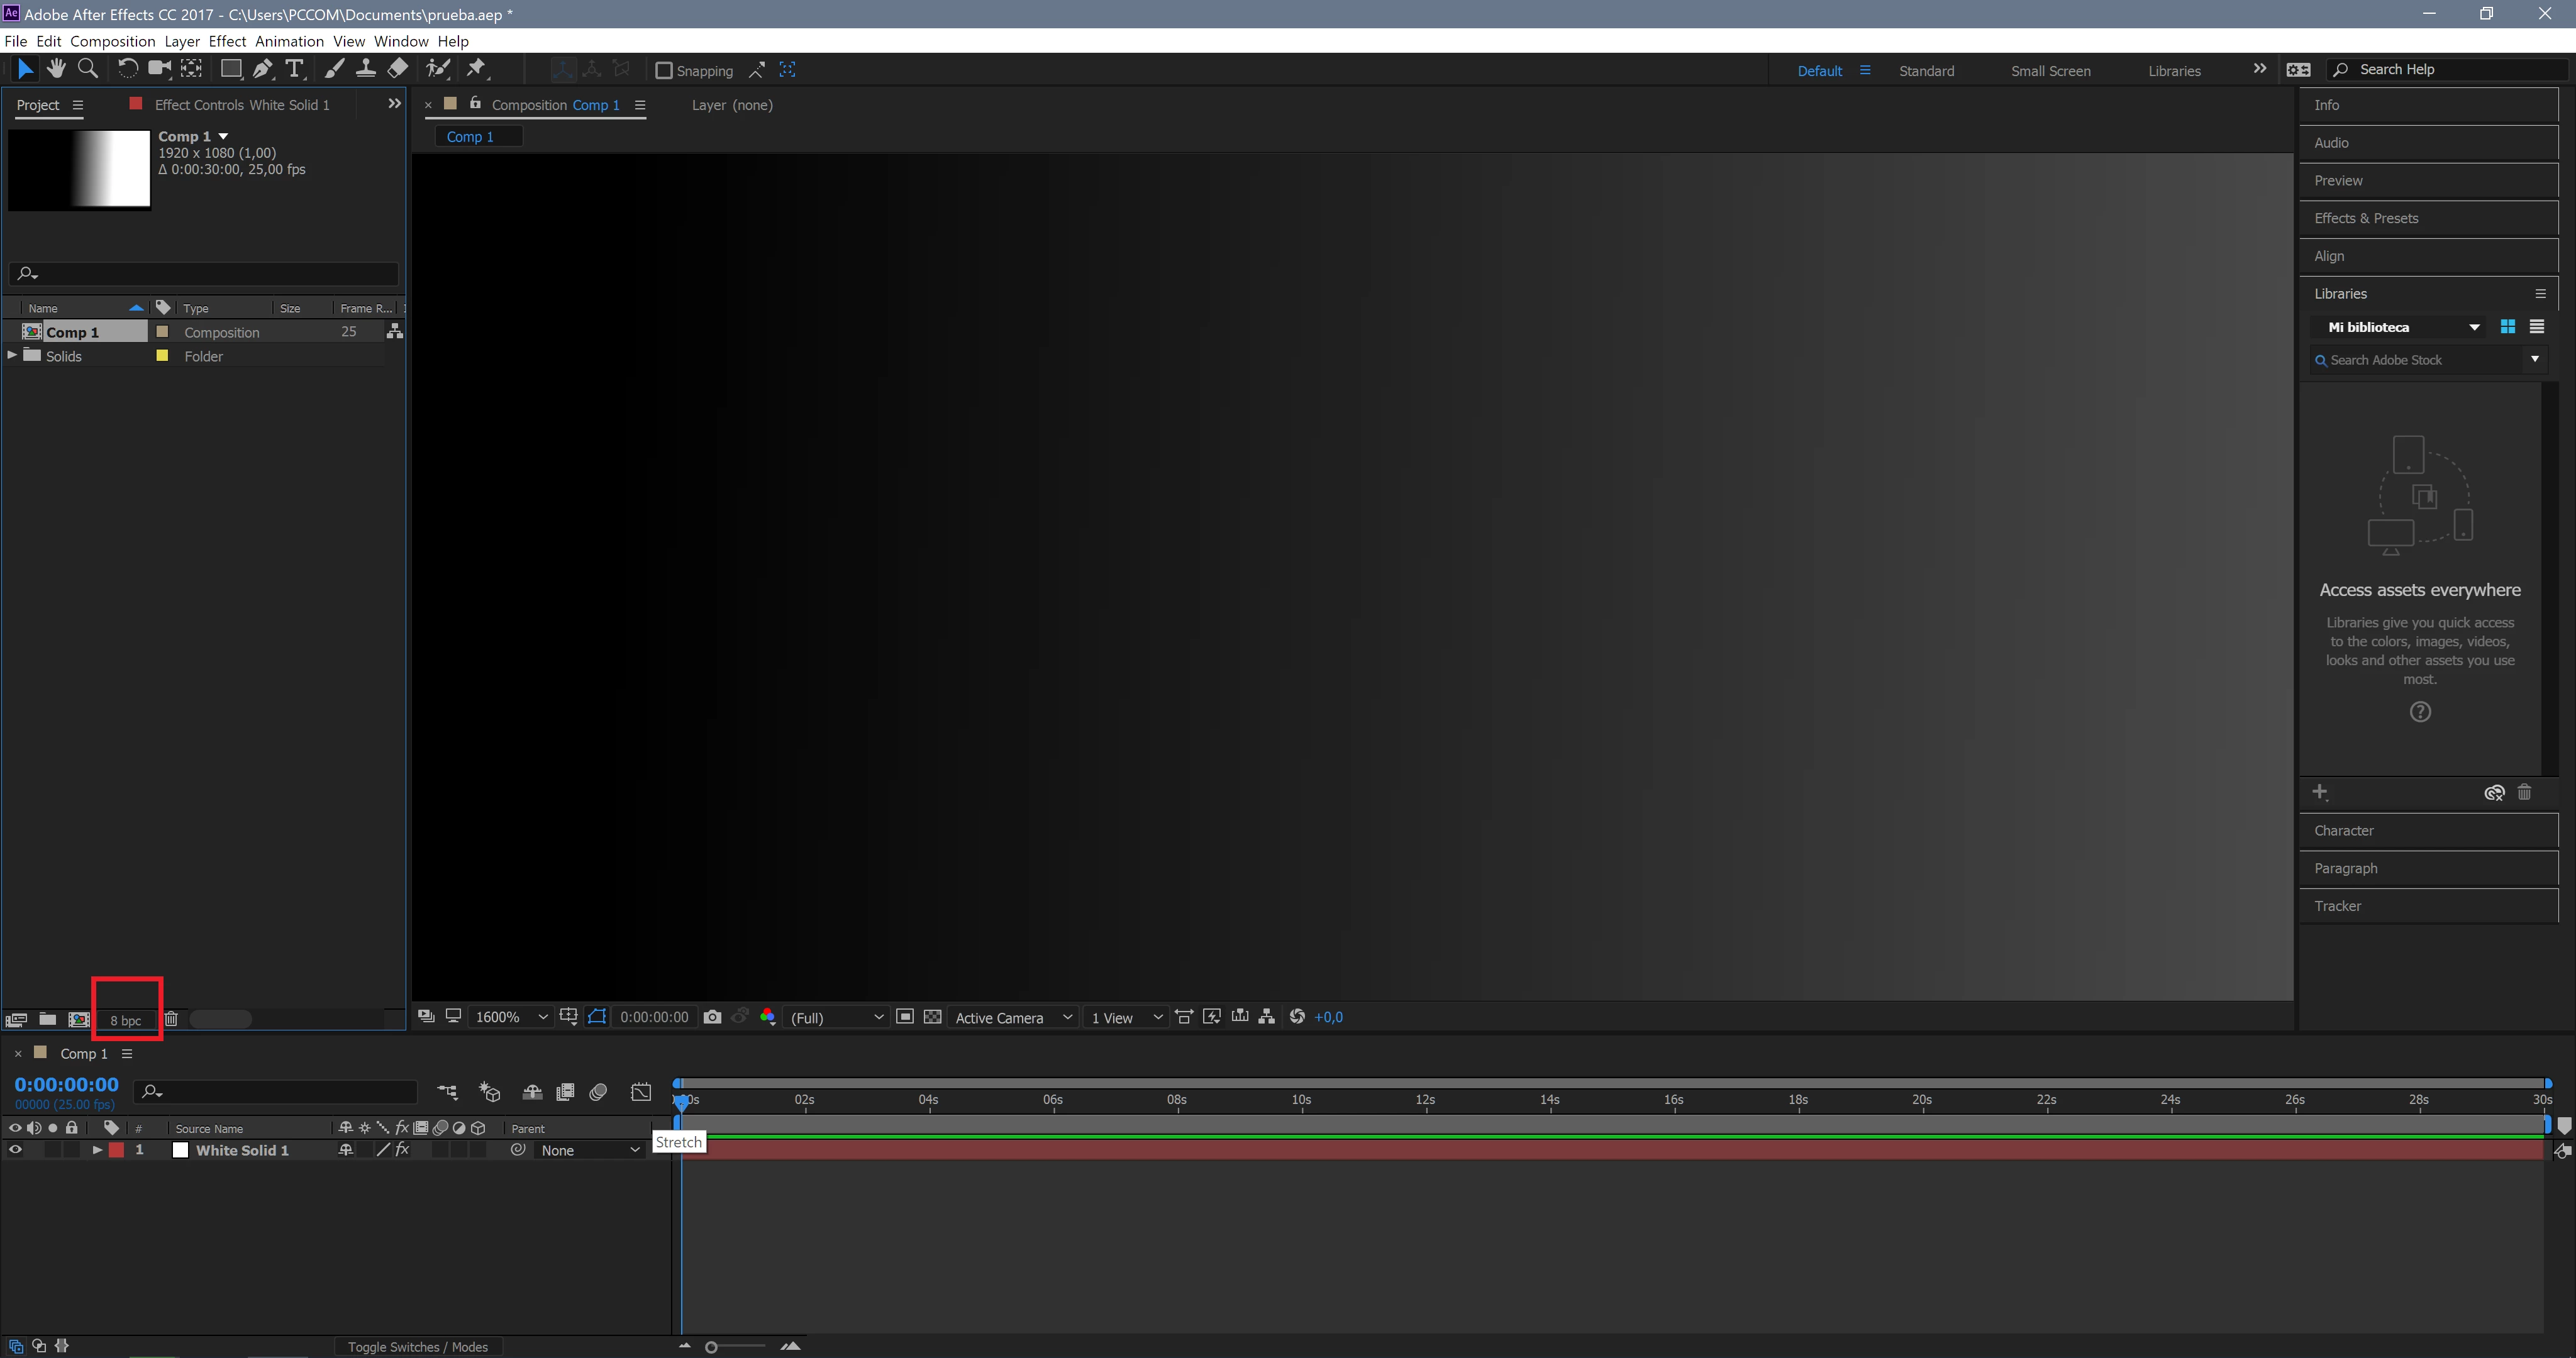Click Toggle Switches / Modes button
The width and height of the screenshot is (2576, 1358).
417,1347
